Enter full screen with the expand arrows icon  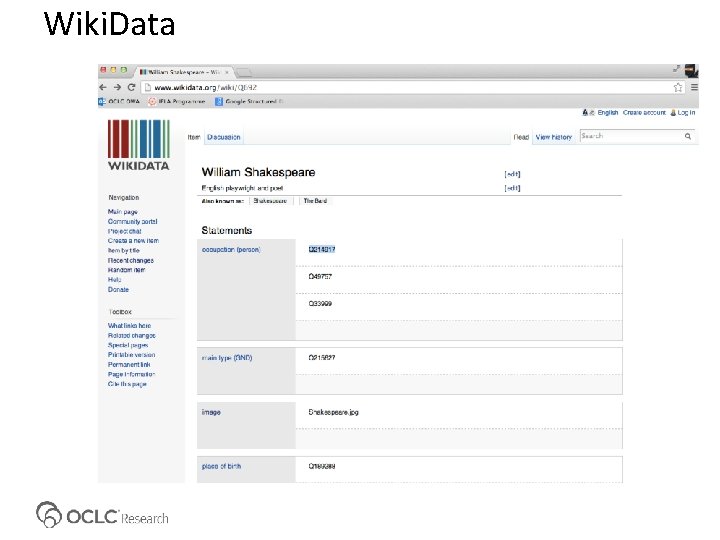click(x=676, y=68)
